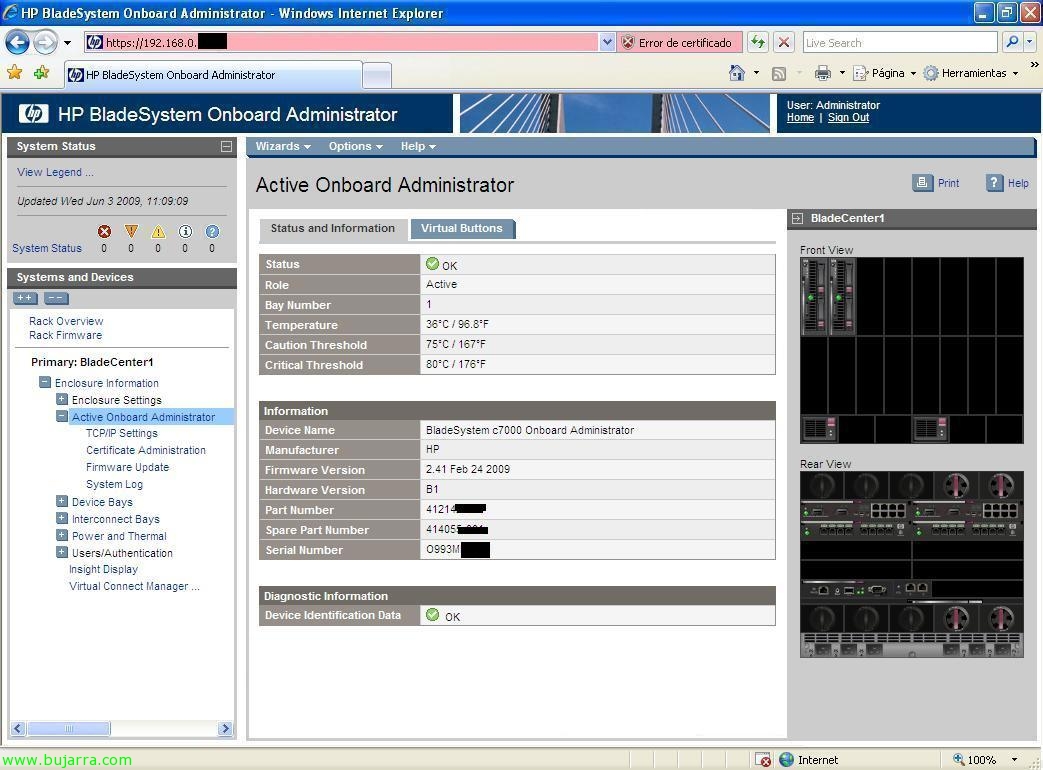Click the sidebar horizontal scrollbar
The height and width of the screenshot is (770, 1043).
120,729
